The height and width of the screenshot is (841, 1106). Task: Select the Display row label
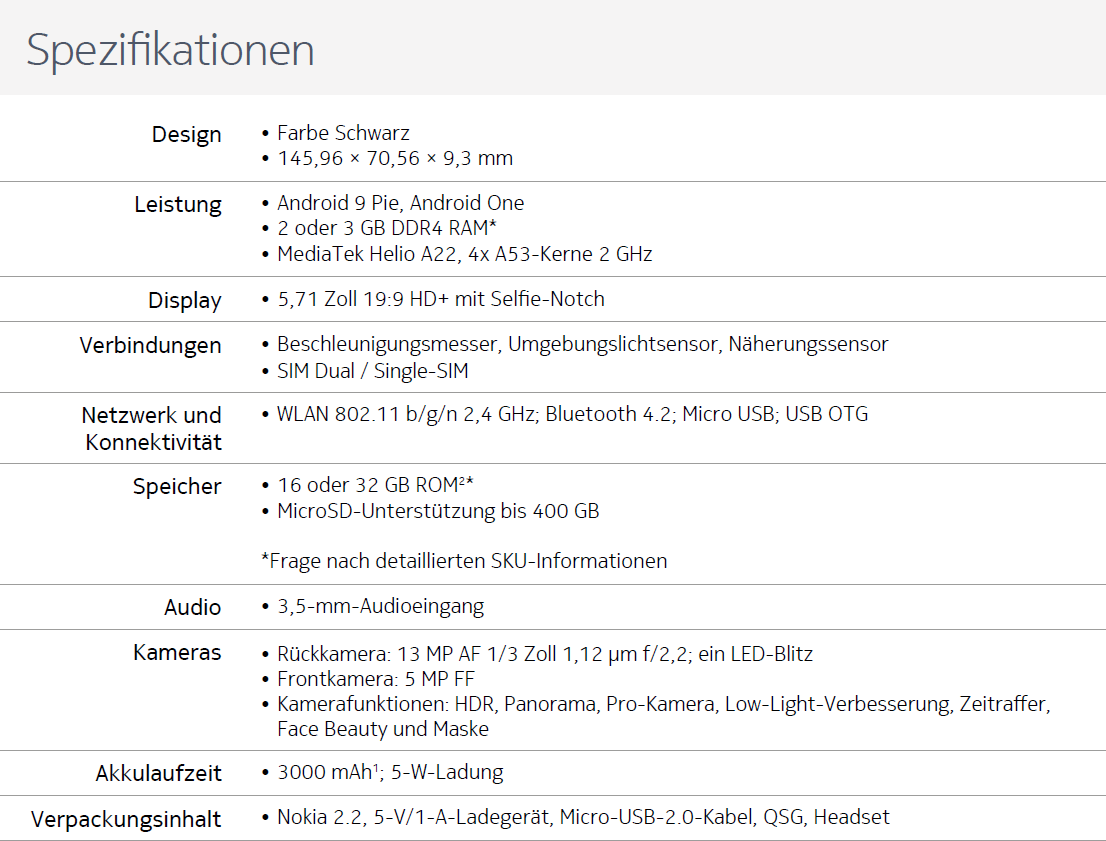(185, 301)
